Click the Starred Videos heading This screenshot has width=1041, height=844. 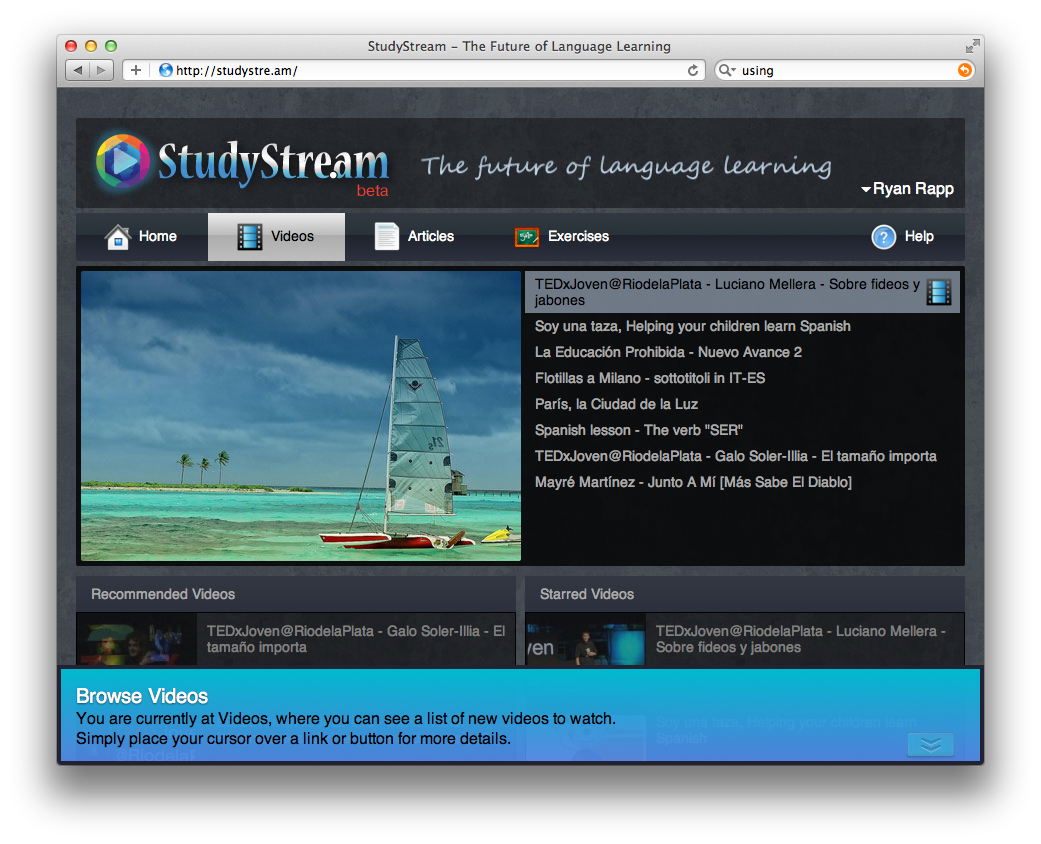pos(587,594)
